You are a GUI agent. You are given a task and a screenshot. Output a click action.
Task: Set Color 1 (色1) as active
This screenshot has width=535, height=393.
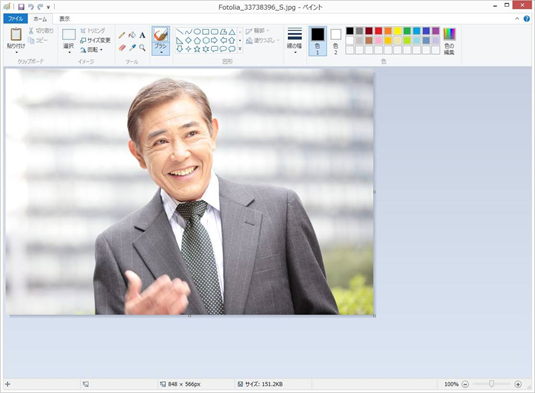point(318,41)
